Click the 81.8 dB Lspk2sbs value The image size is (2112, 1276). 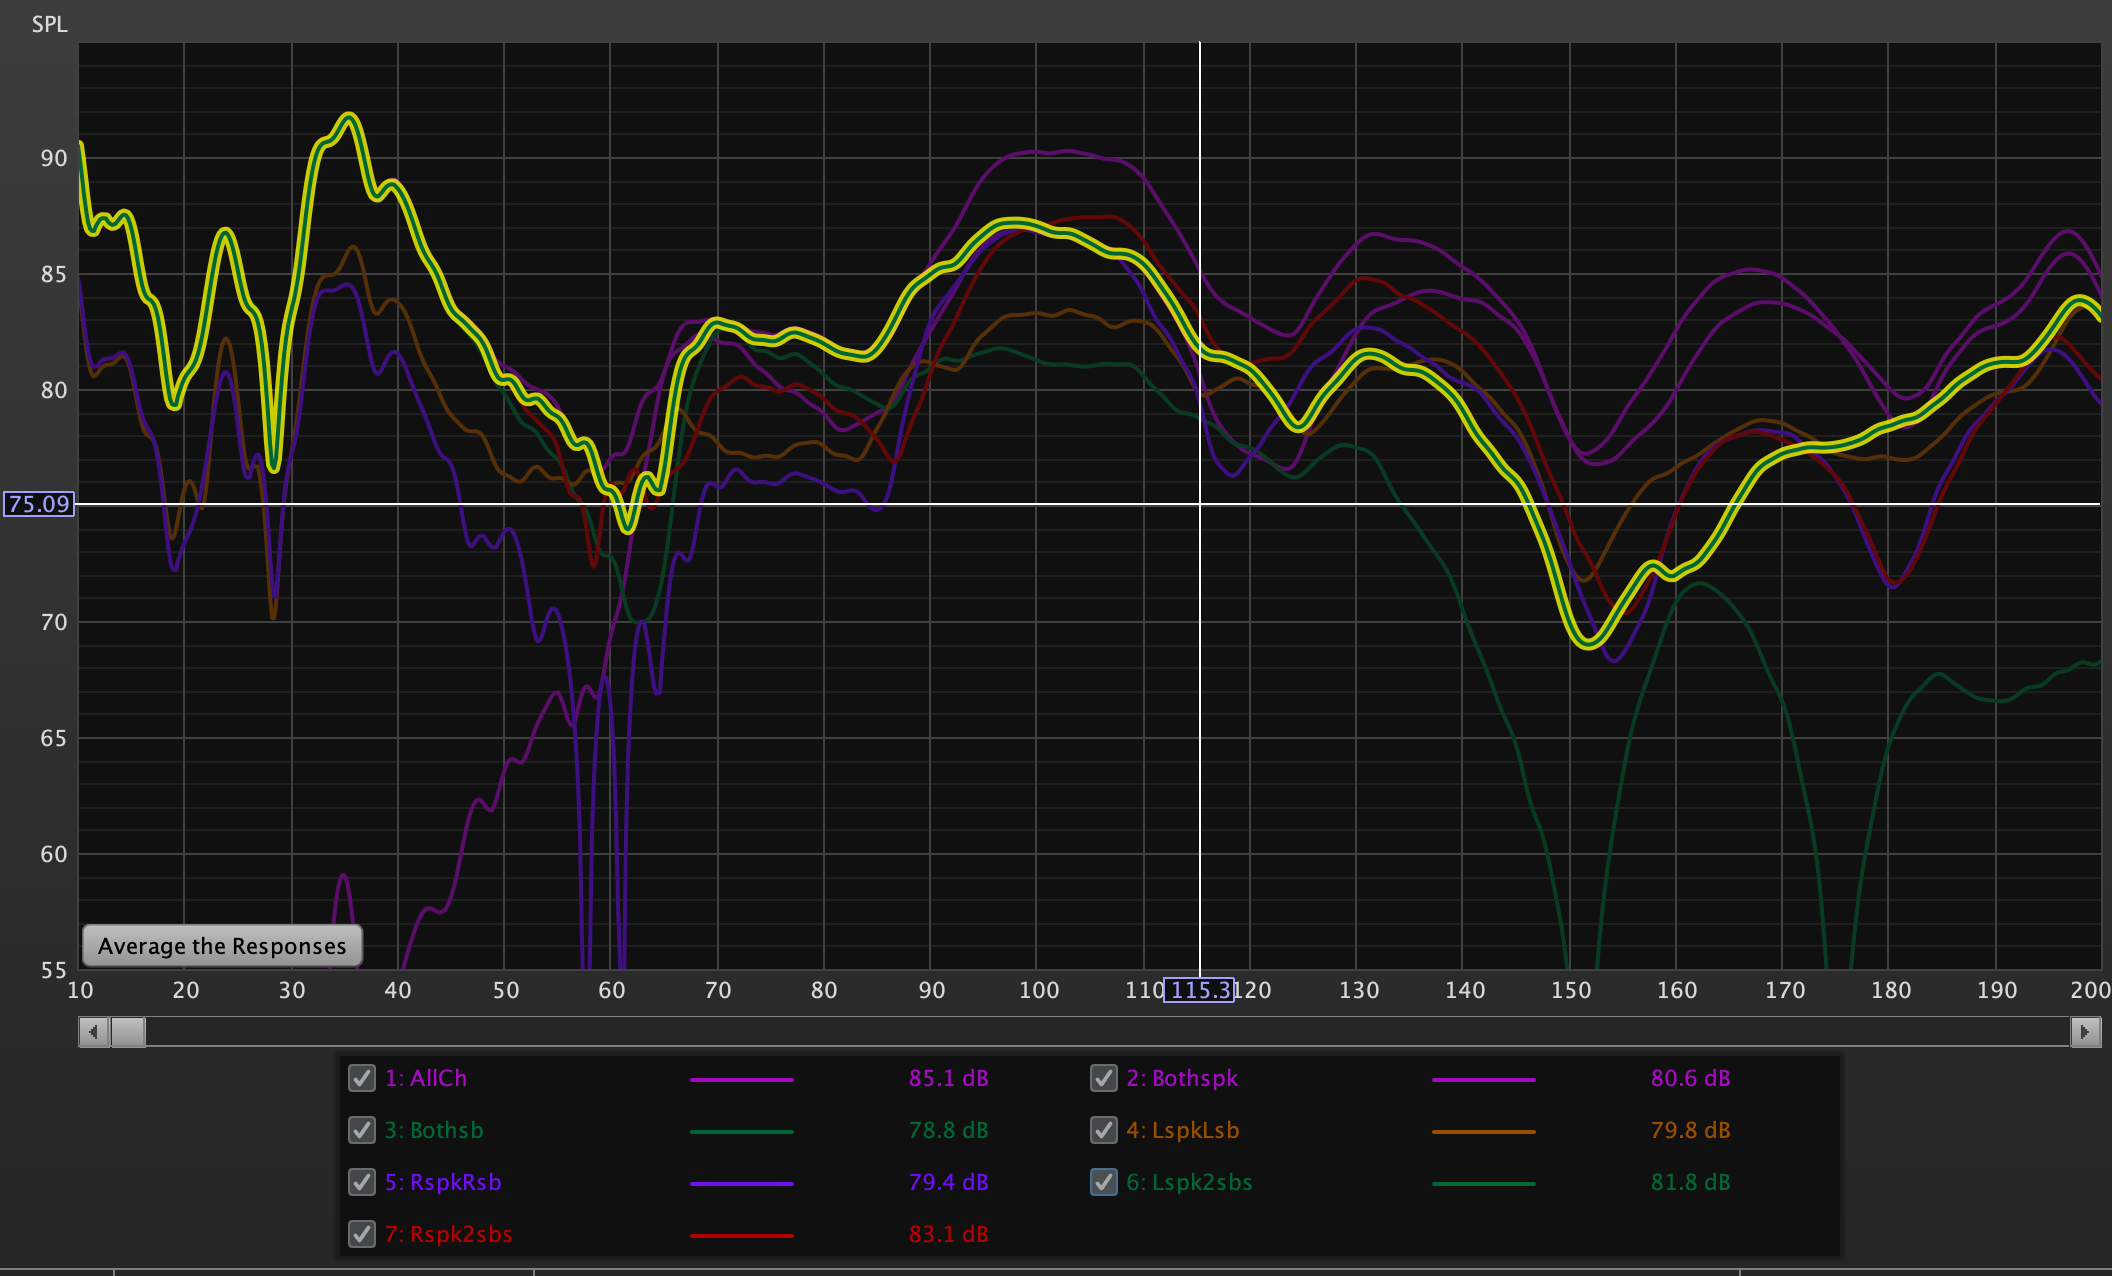[1691, 1182]
